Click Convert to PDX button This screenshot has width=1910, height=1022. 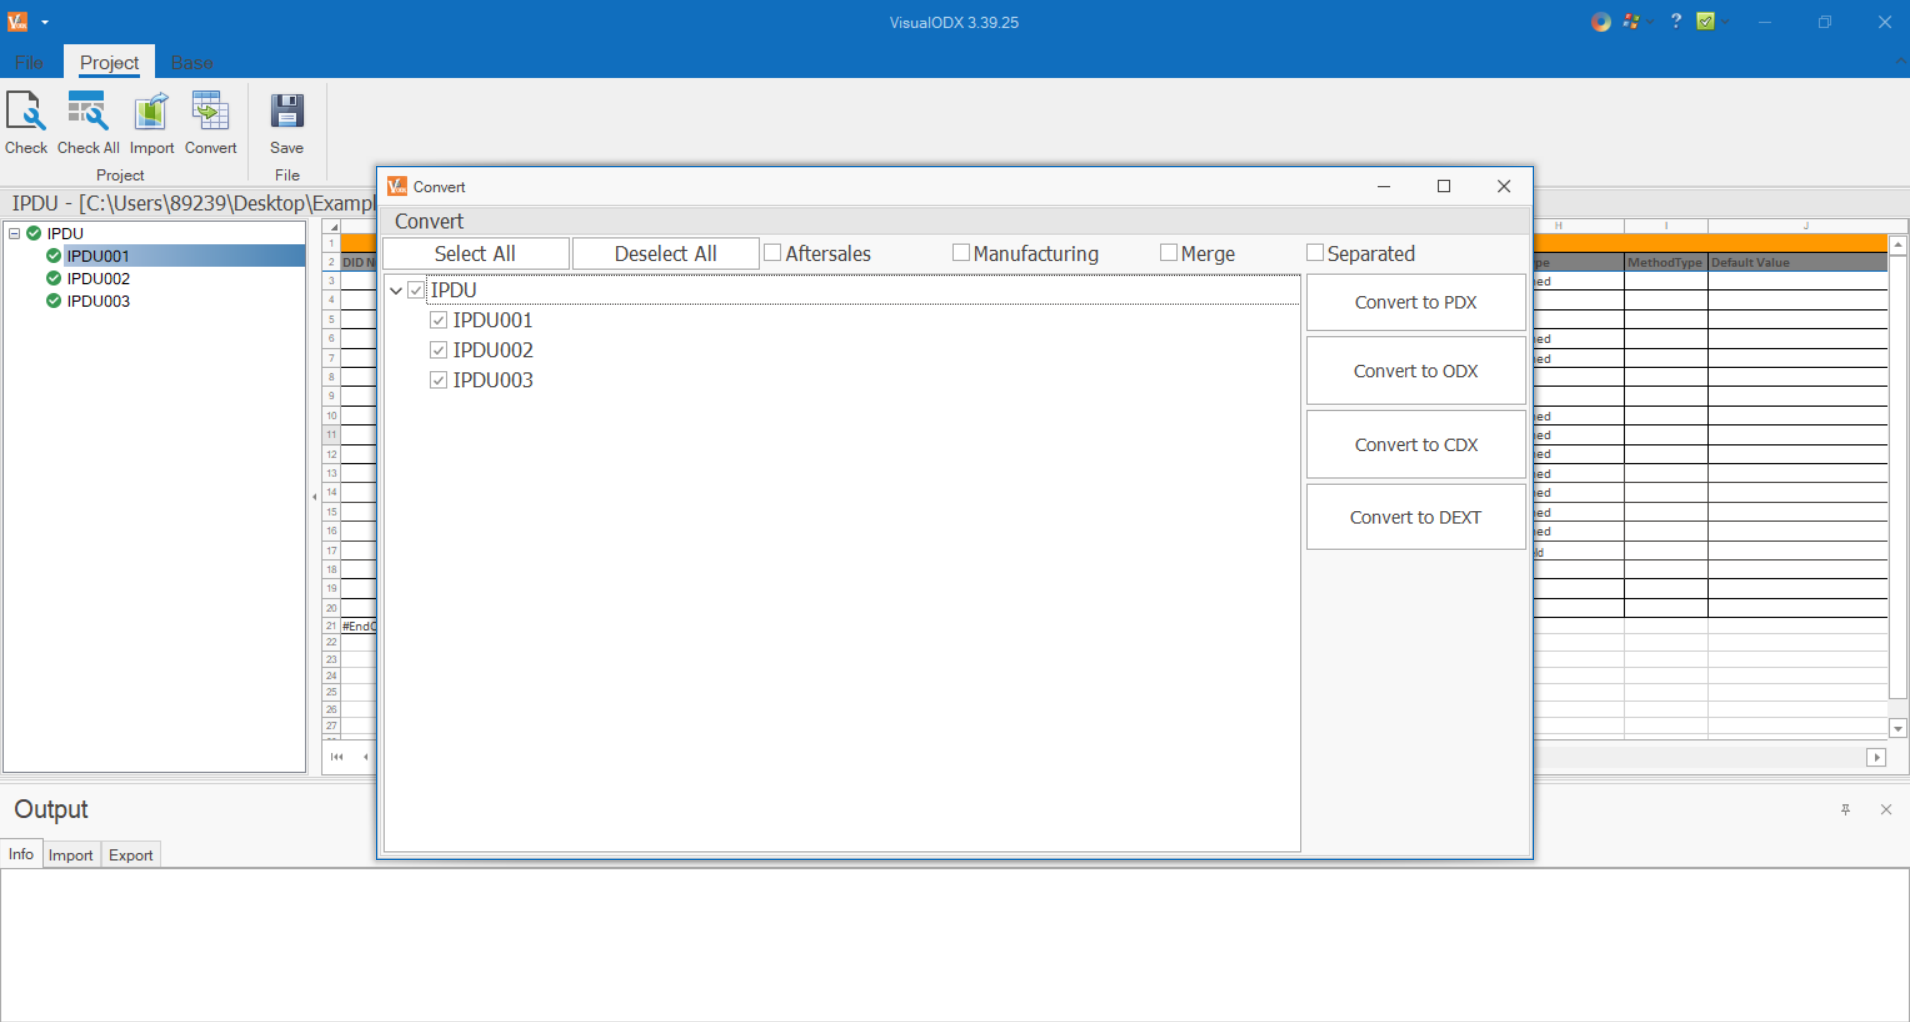(1416, 302)
